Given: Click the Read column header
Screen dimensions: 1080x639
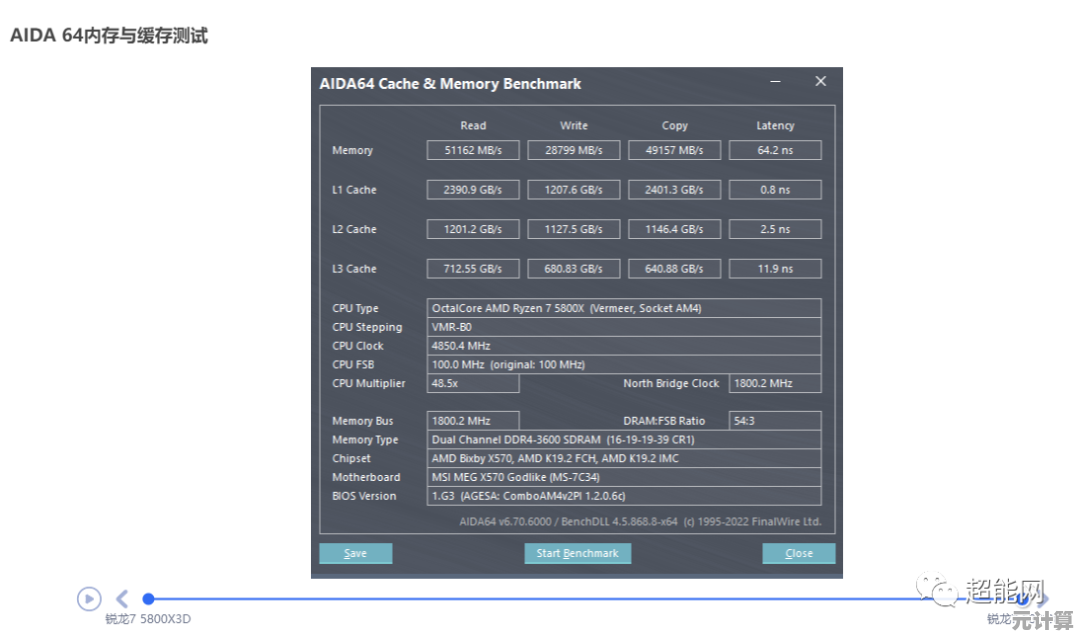Looking at the screenshot, I should click(x=473, y=125).
